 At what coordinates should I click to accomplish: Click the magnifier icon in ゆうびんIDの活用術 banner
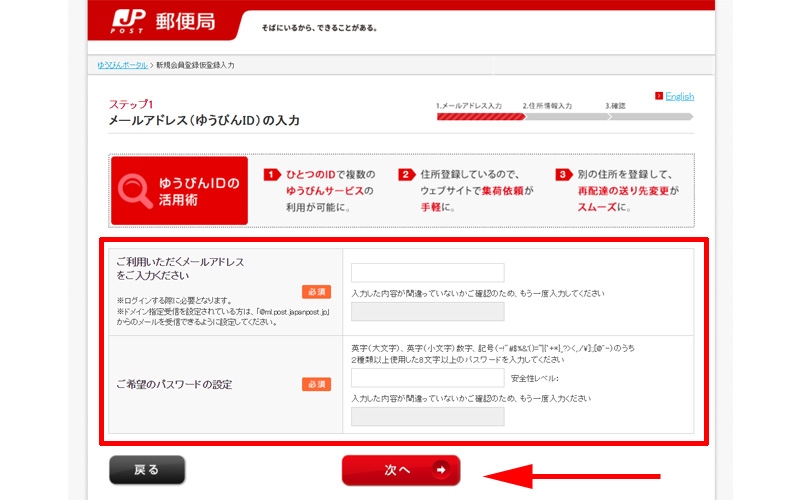click(x=135, y=191)
